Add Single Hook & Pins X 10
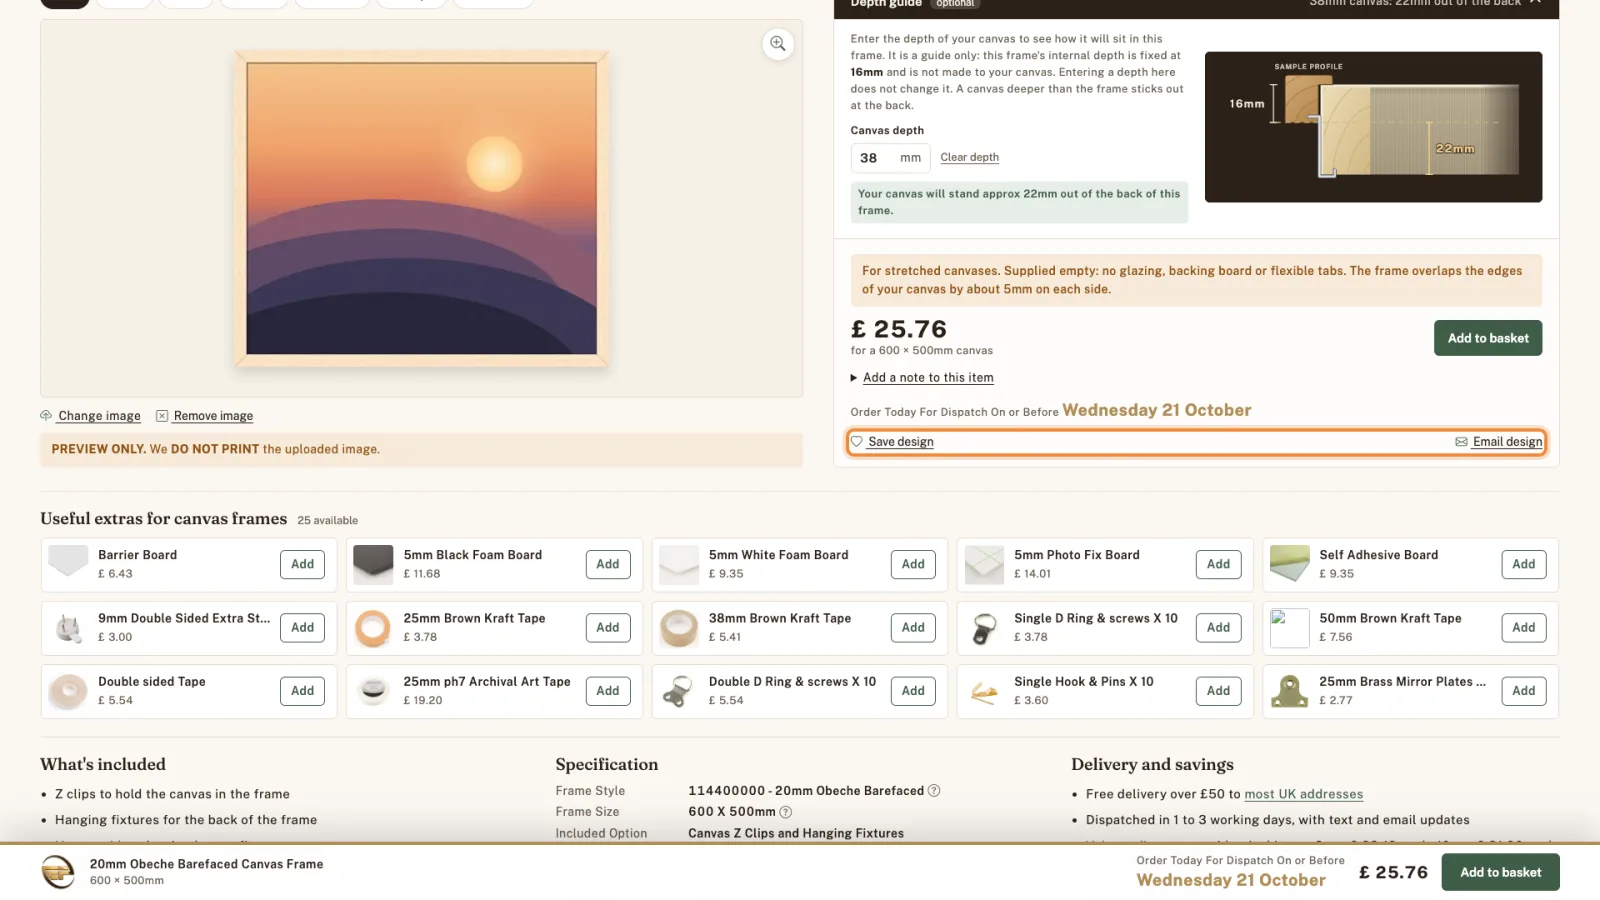The height and width of the screenshot is (900, 1600). coord(1218,691)
